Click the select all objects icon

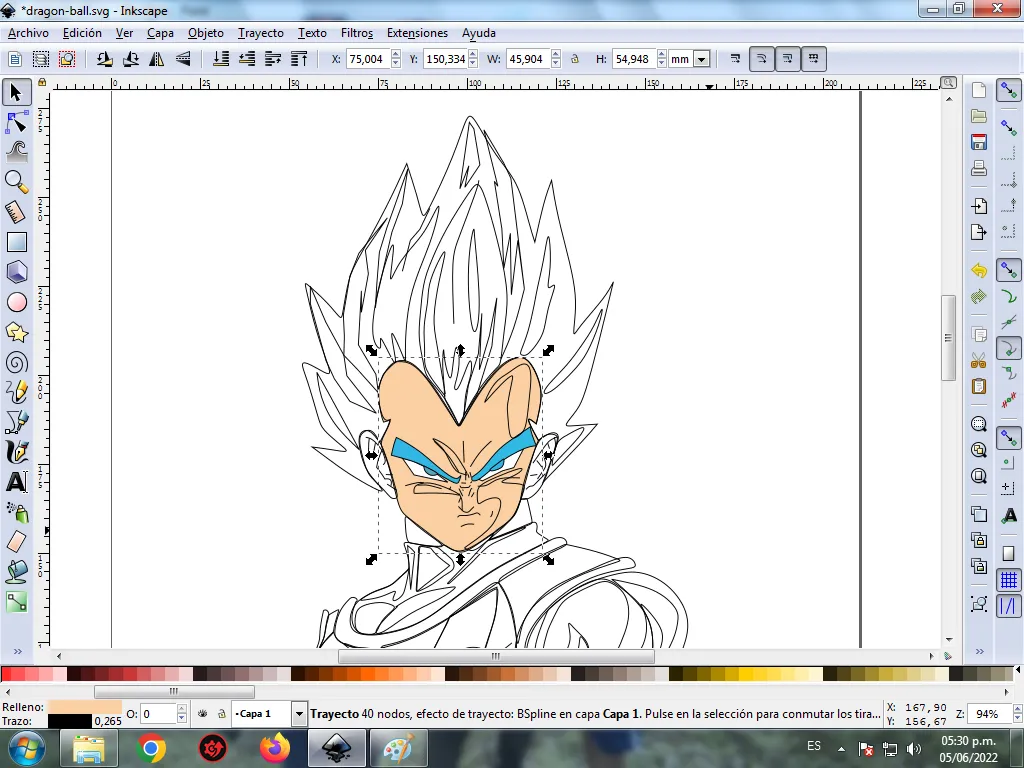coord(14,59)
